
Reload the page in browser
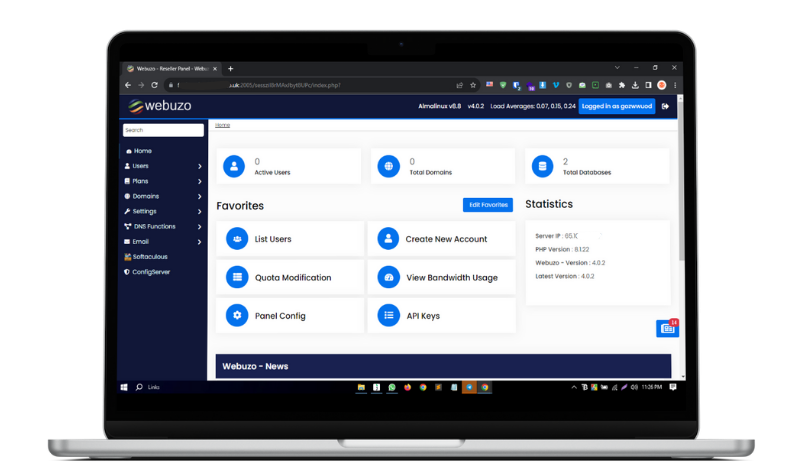(x=154, y=85)
